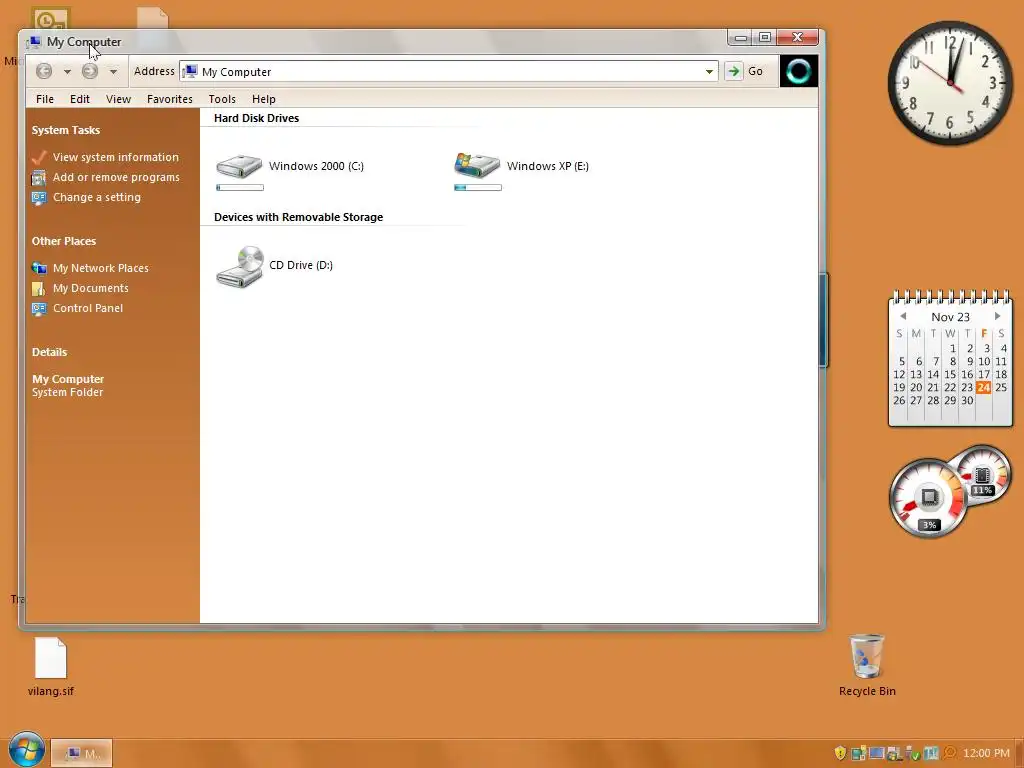The image size is (1024, 768).
Task: Open the View menu
Action: (x=118, y=99)
